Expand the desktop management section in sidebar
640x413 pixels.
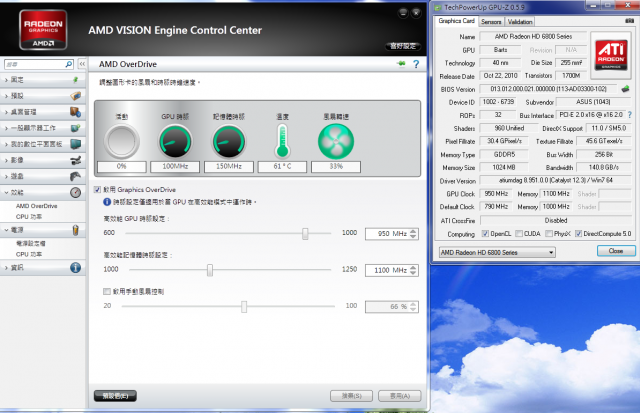point(6,112)
